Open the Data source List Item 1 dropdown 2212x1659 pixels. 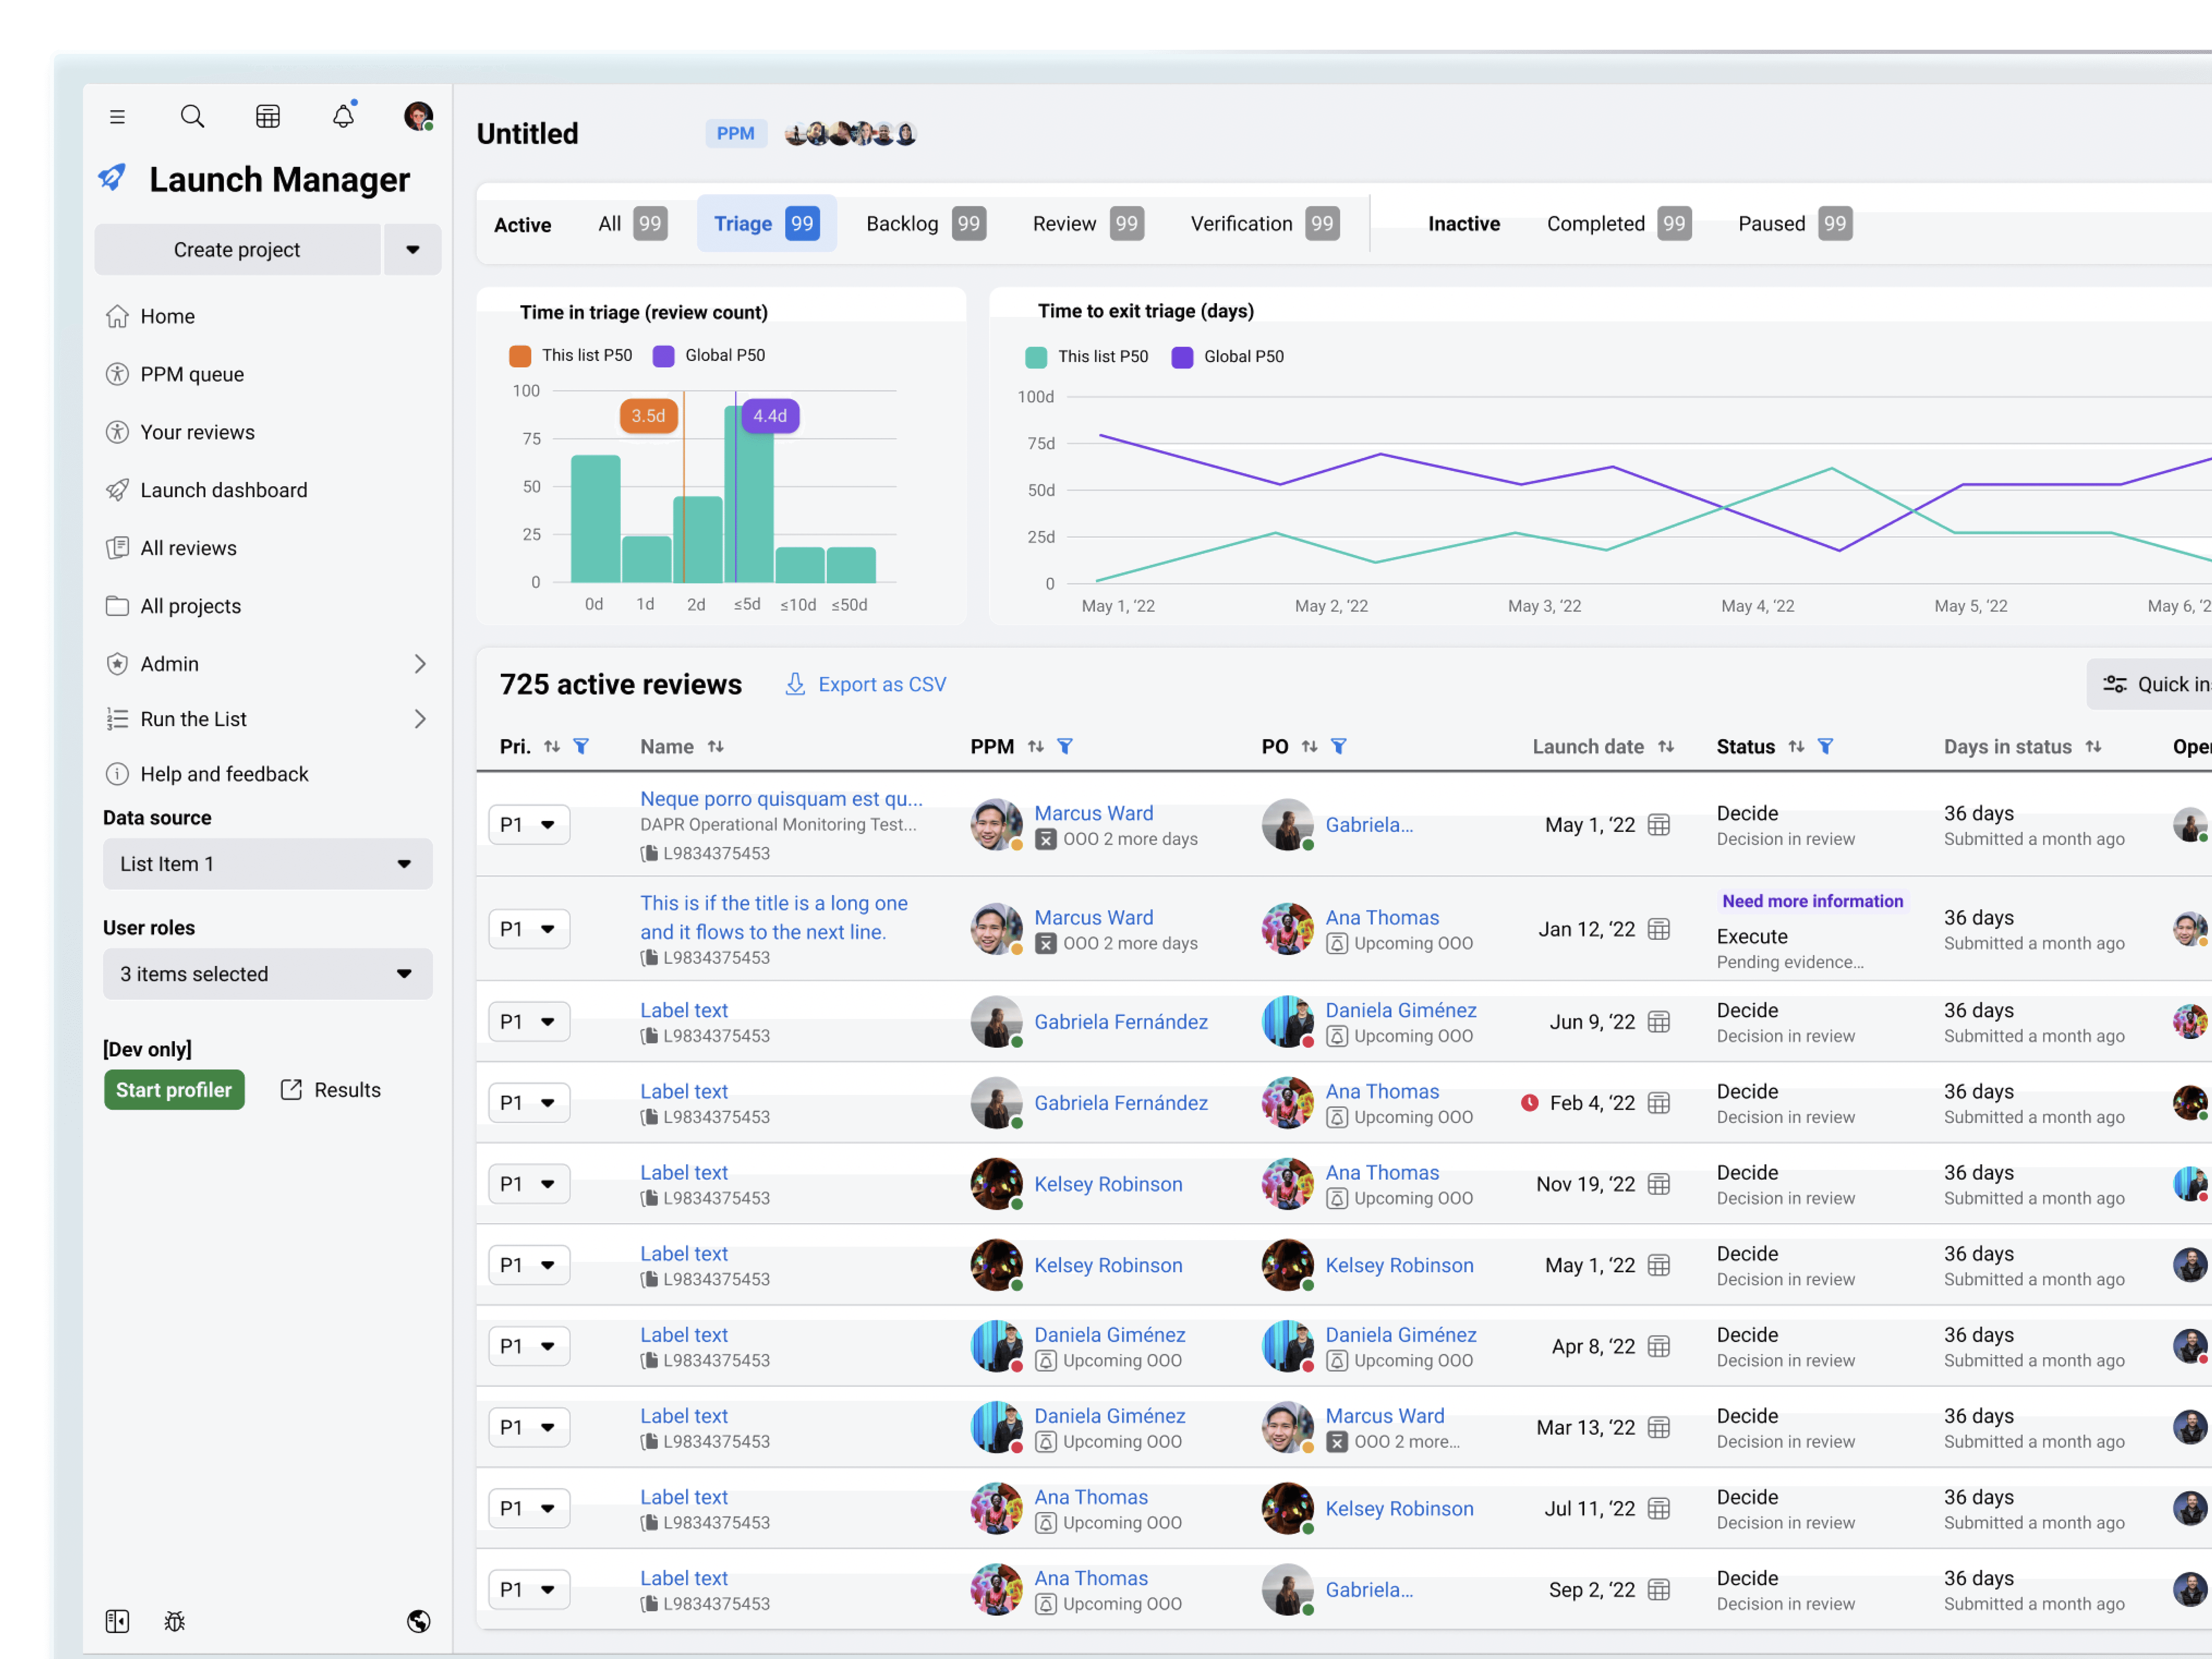[x=267, y=864]
